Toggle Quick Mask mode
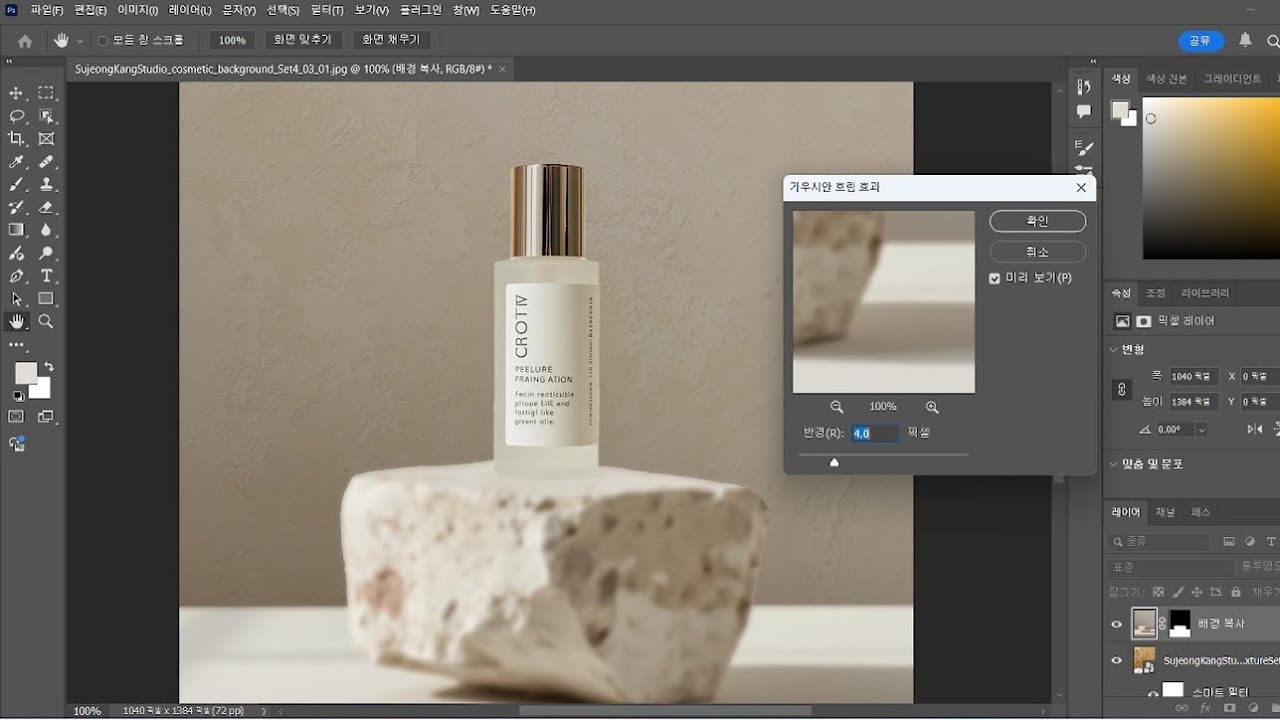Viewport: 1280px width, 720px height. pyautogui.click(x=16, y=417)
